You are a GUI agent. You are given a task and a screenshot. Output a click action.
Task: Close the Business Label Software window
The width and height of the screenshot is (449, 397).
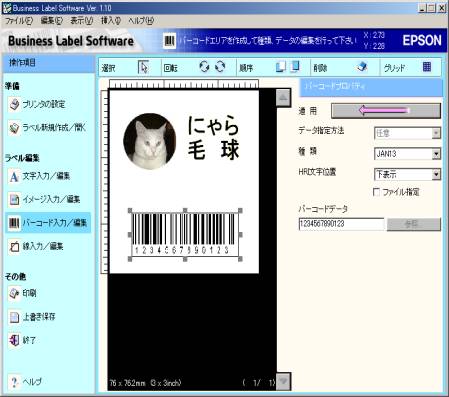coord(442,8)
